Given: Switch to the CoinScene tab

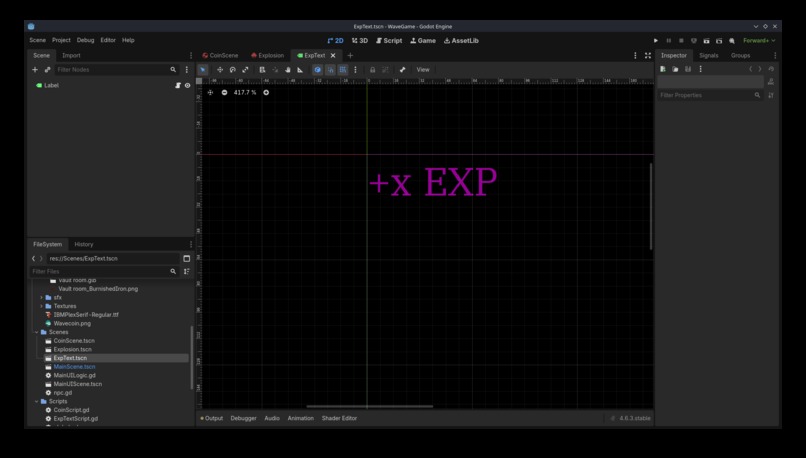Looking at the screenshot, I should (x=220, y=56).
